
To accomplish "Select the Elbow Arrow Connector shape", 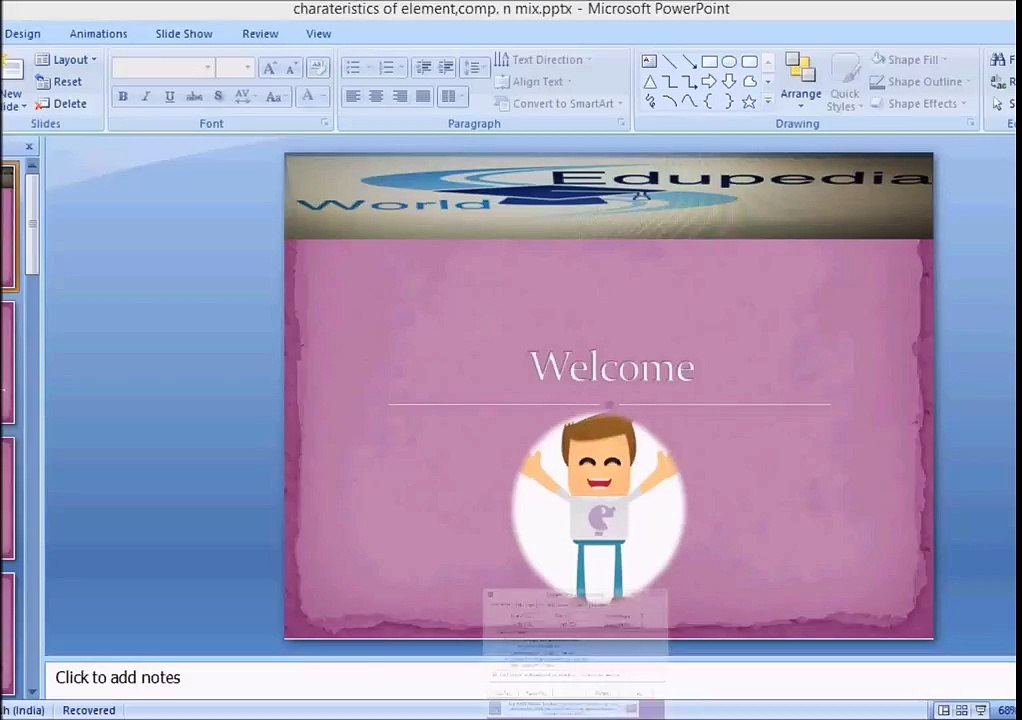I will tap(690, 81).
